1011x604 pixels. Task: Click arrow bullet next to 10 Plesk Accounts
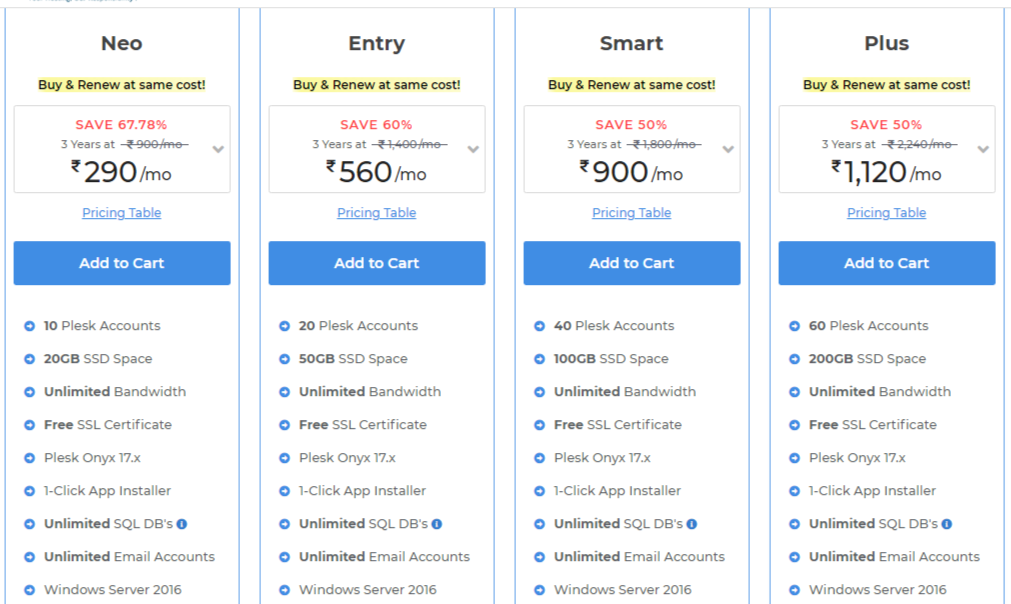coord(30,326)
